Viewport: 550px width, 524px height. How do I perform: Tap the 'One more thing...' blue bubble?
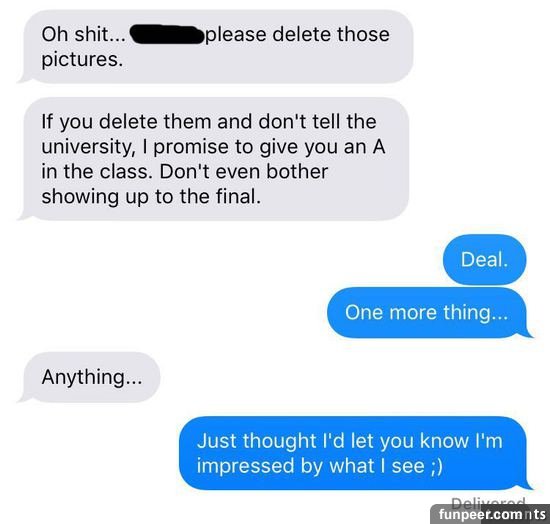[430, 313]
